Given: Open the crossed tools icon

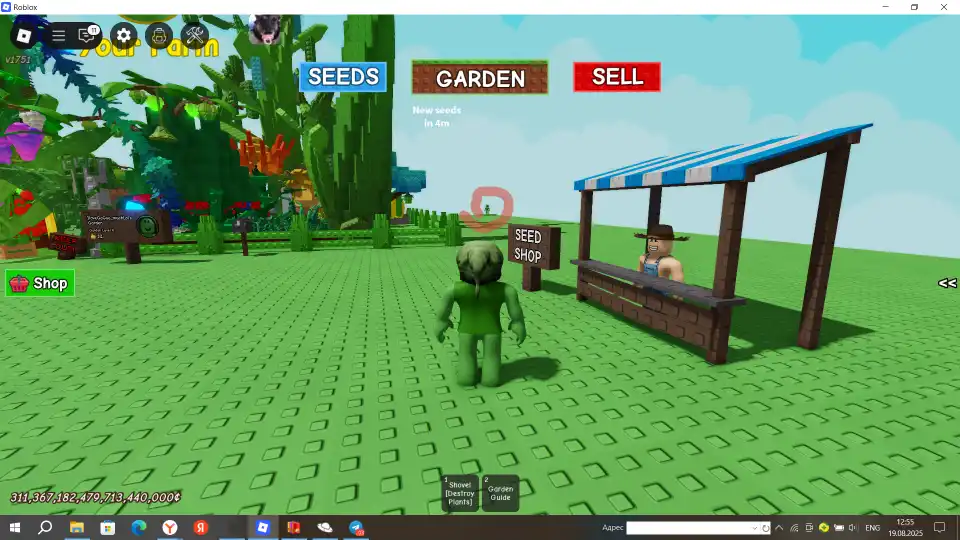Looking at the screenshot, I should click(x=195, y=36).
